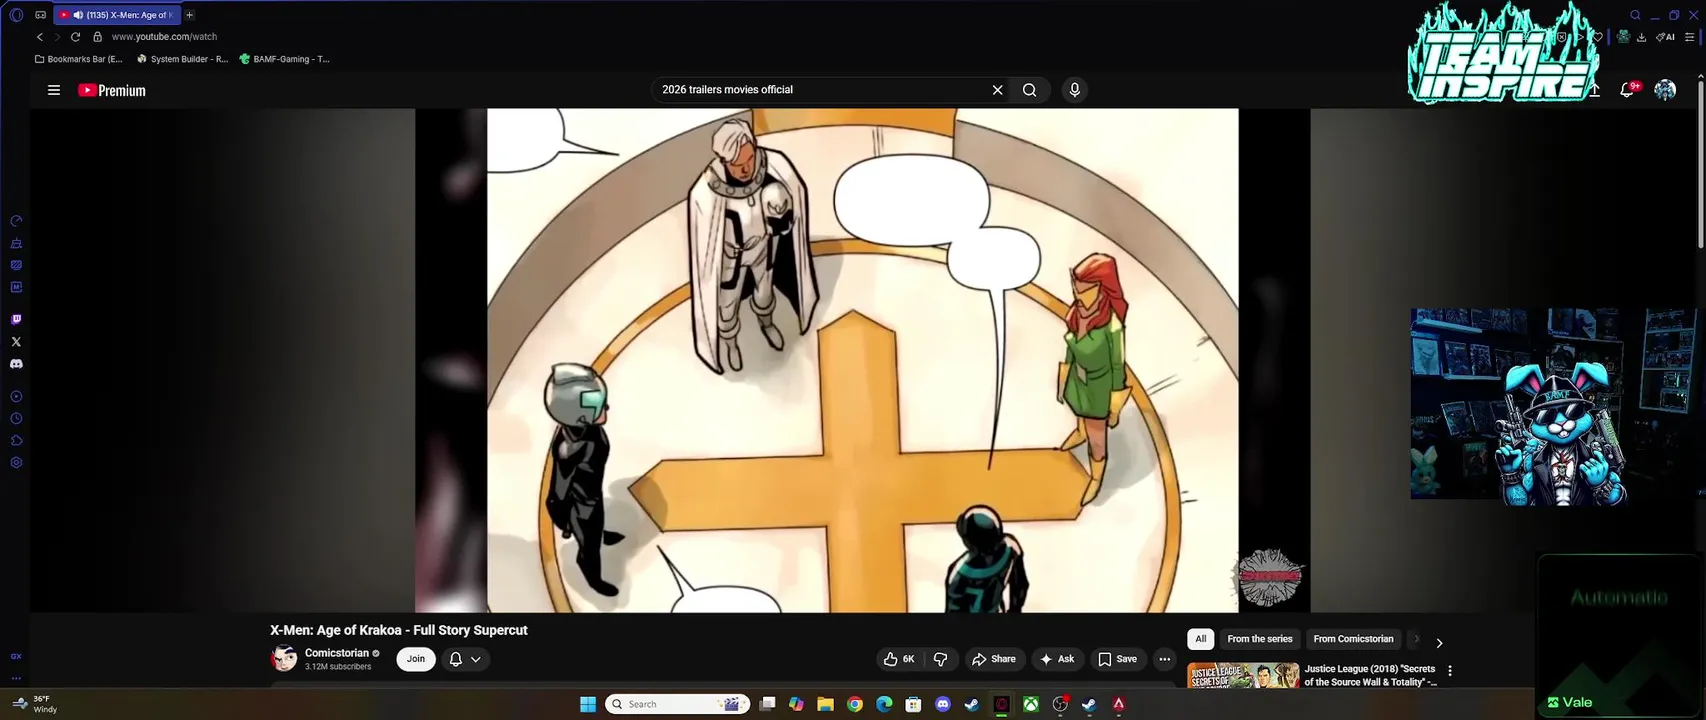Click the Windows taskbar Search box
This screenshot has height=720, width=1706.
678,704
